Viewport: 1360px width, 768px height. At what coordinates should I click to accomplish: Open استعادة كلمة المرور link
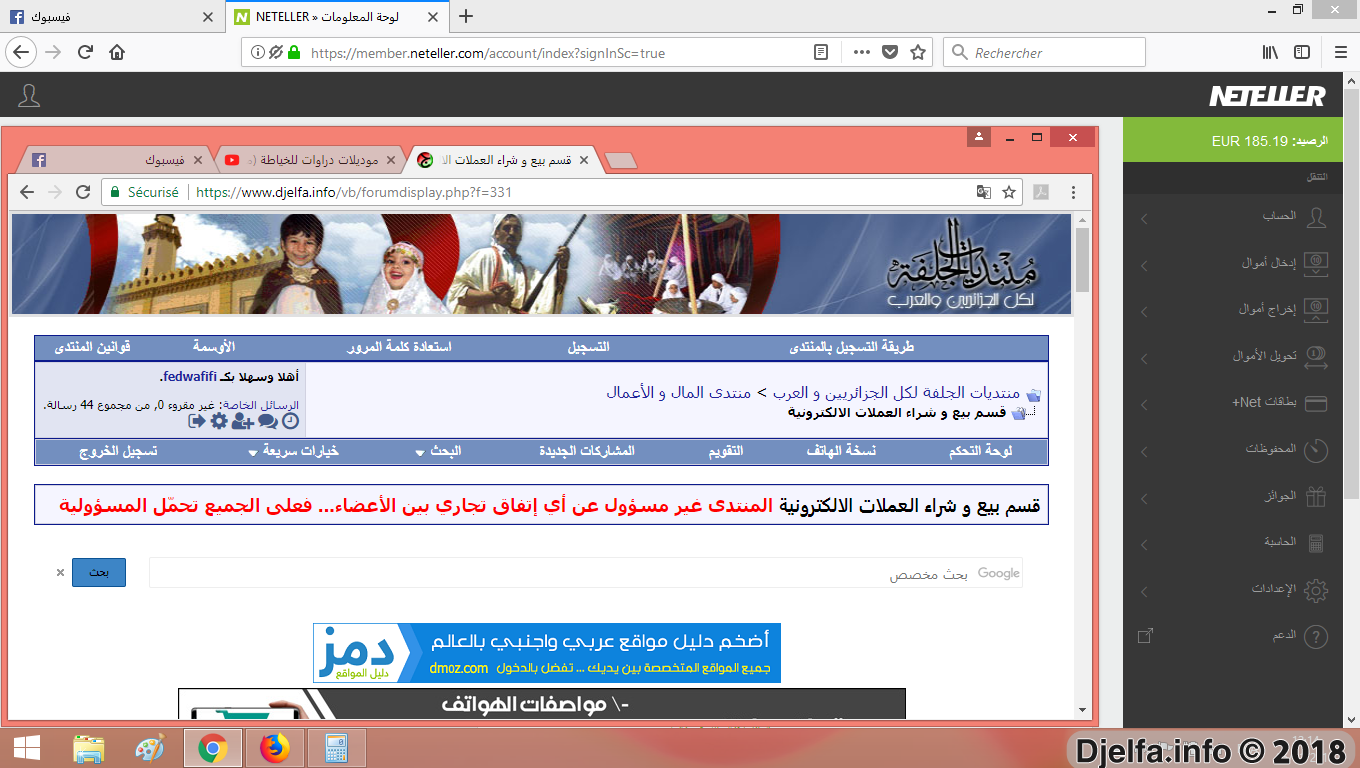click(x=399, y=347)
